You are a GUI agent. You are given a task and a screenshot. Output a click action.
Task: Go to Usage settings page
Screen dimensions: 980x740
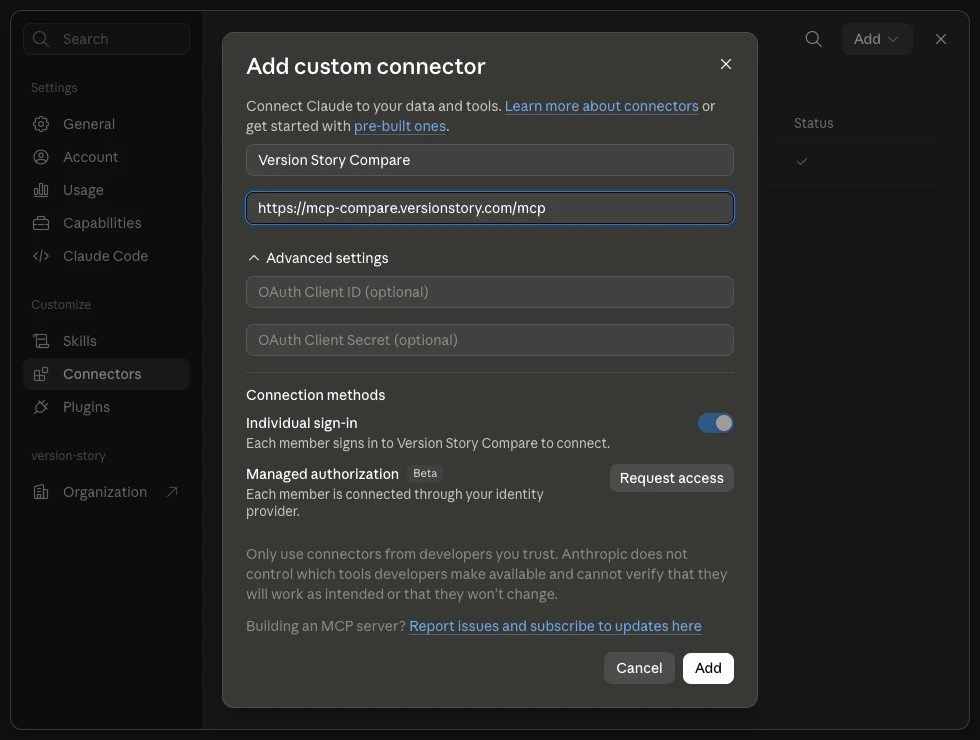[x=106, y=190]
